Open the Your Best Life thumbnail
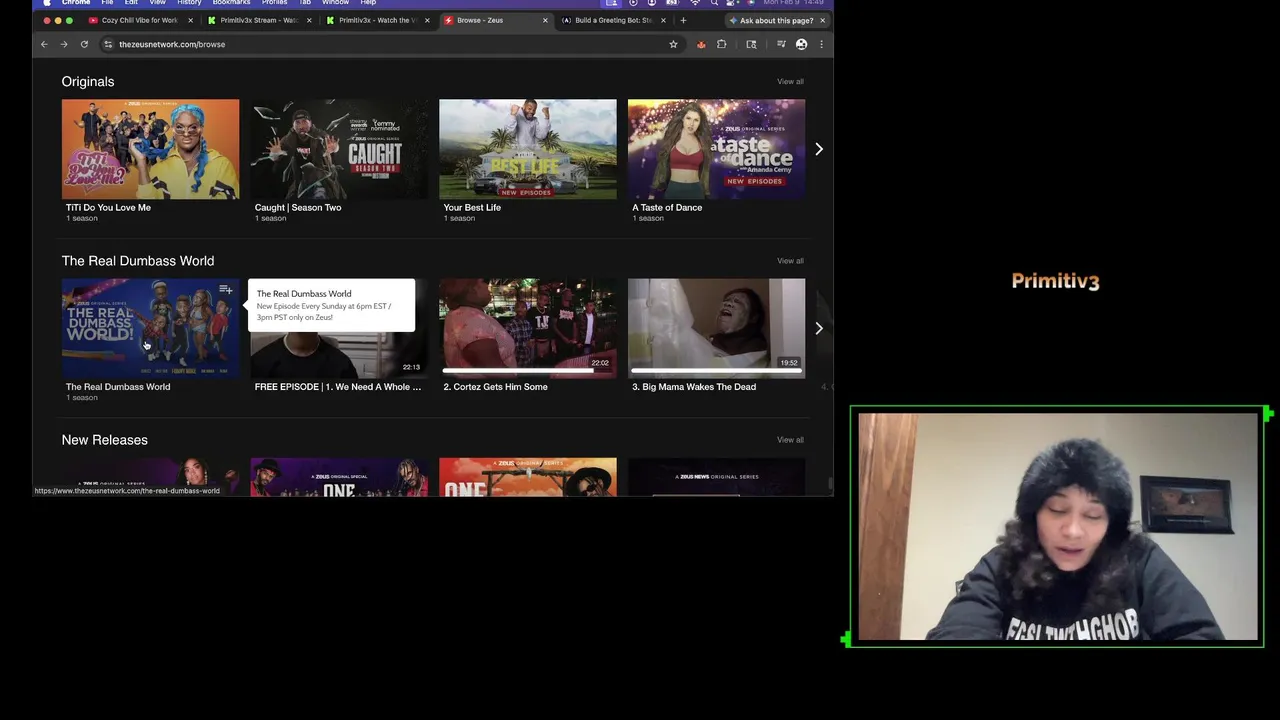1280x720 pixels. click(528, 149)
